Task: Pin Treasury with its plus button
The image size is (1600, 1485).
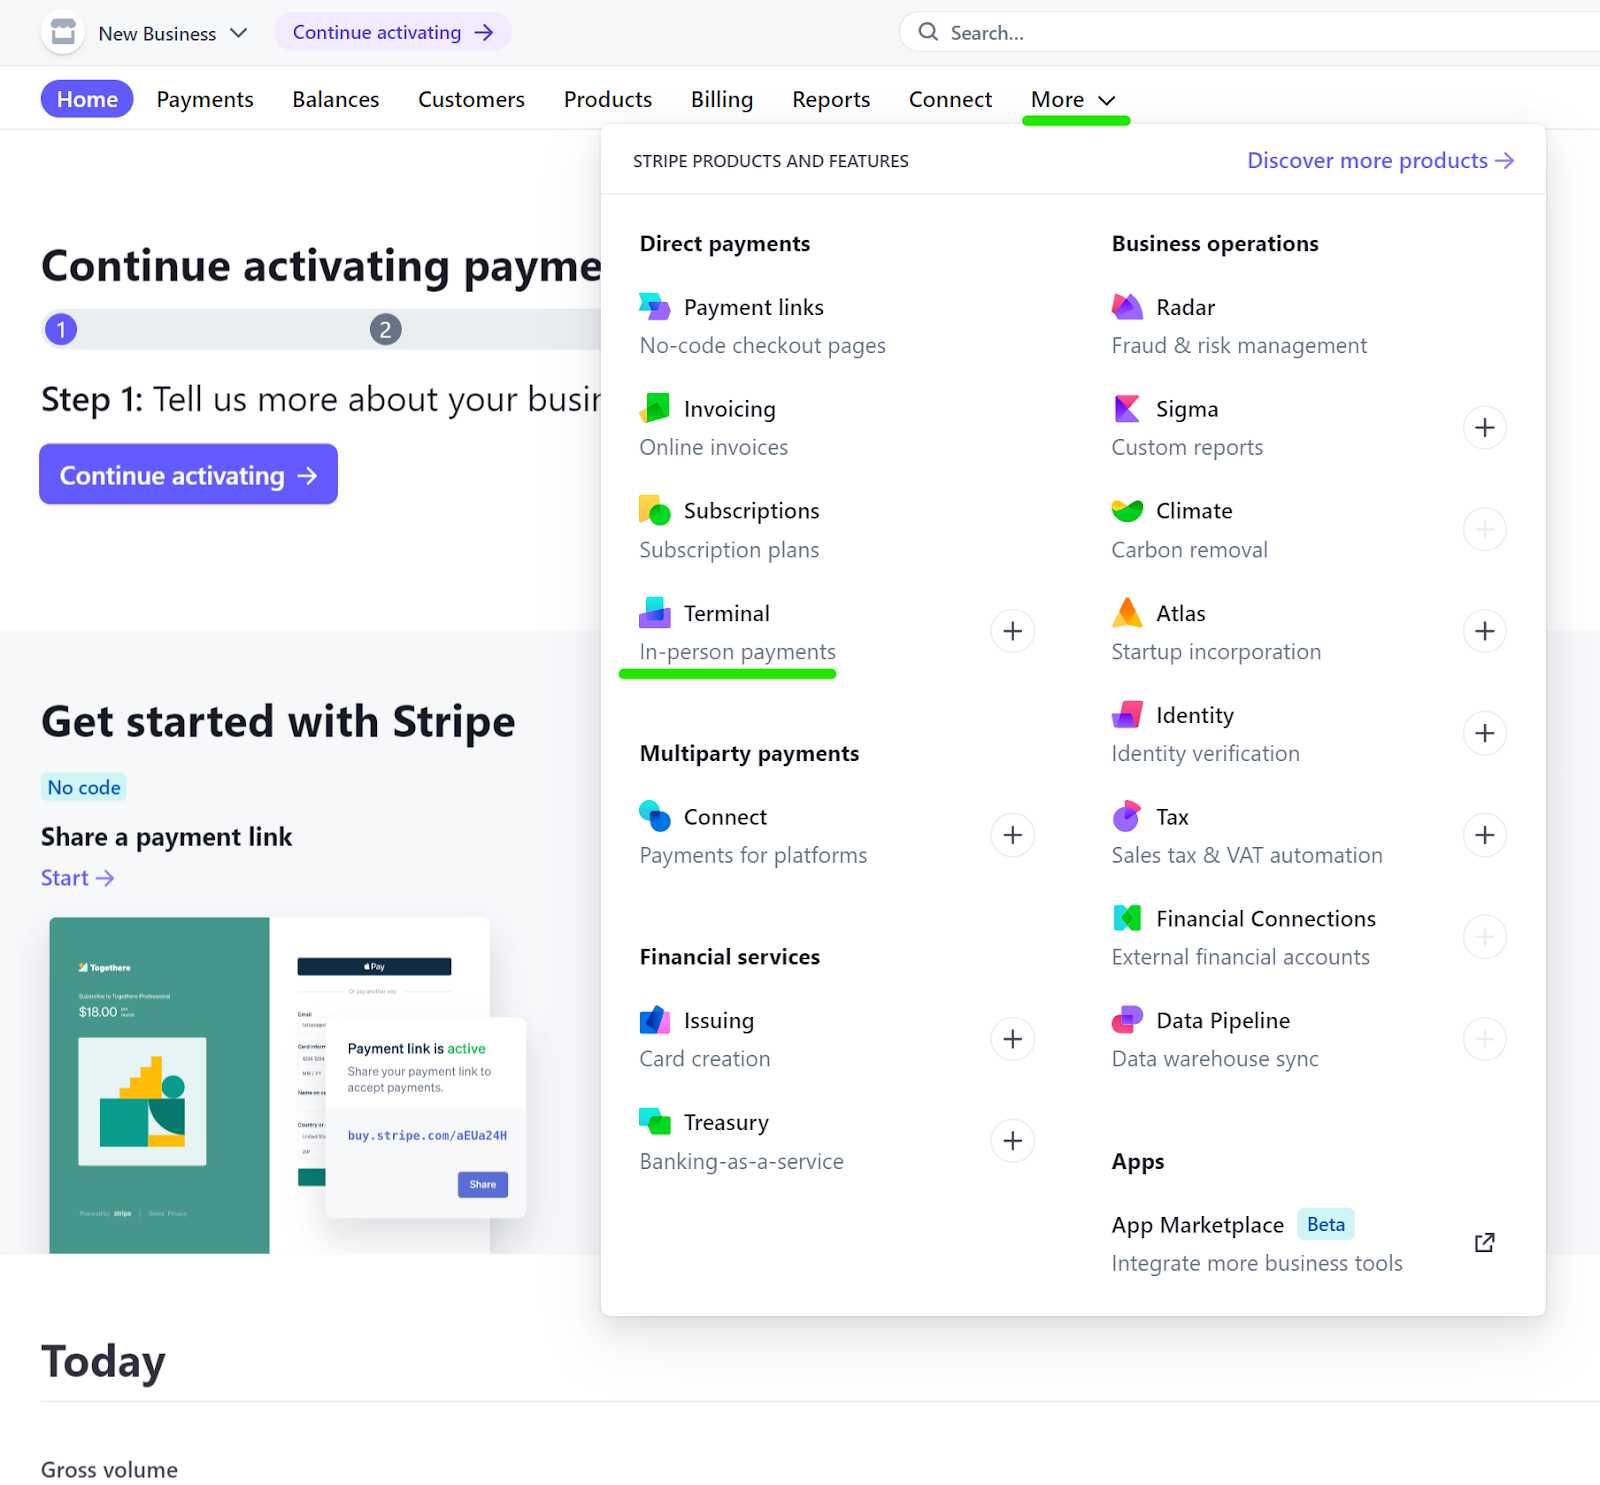Action: tap(1012, 1141)
